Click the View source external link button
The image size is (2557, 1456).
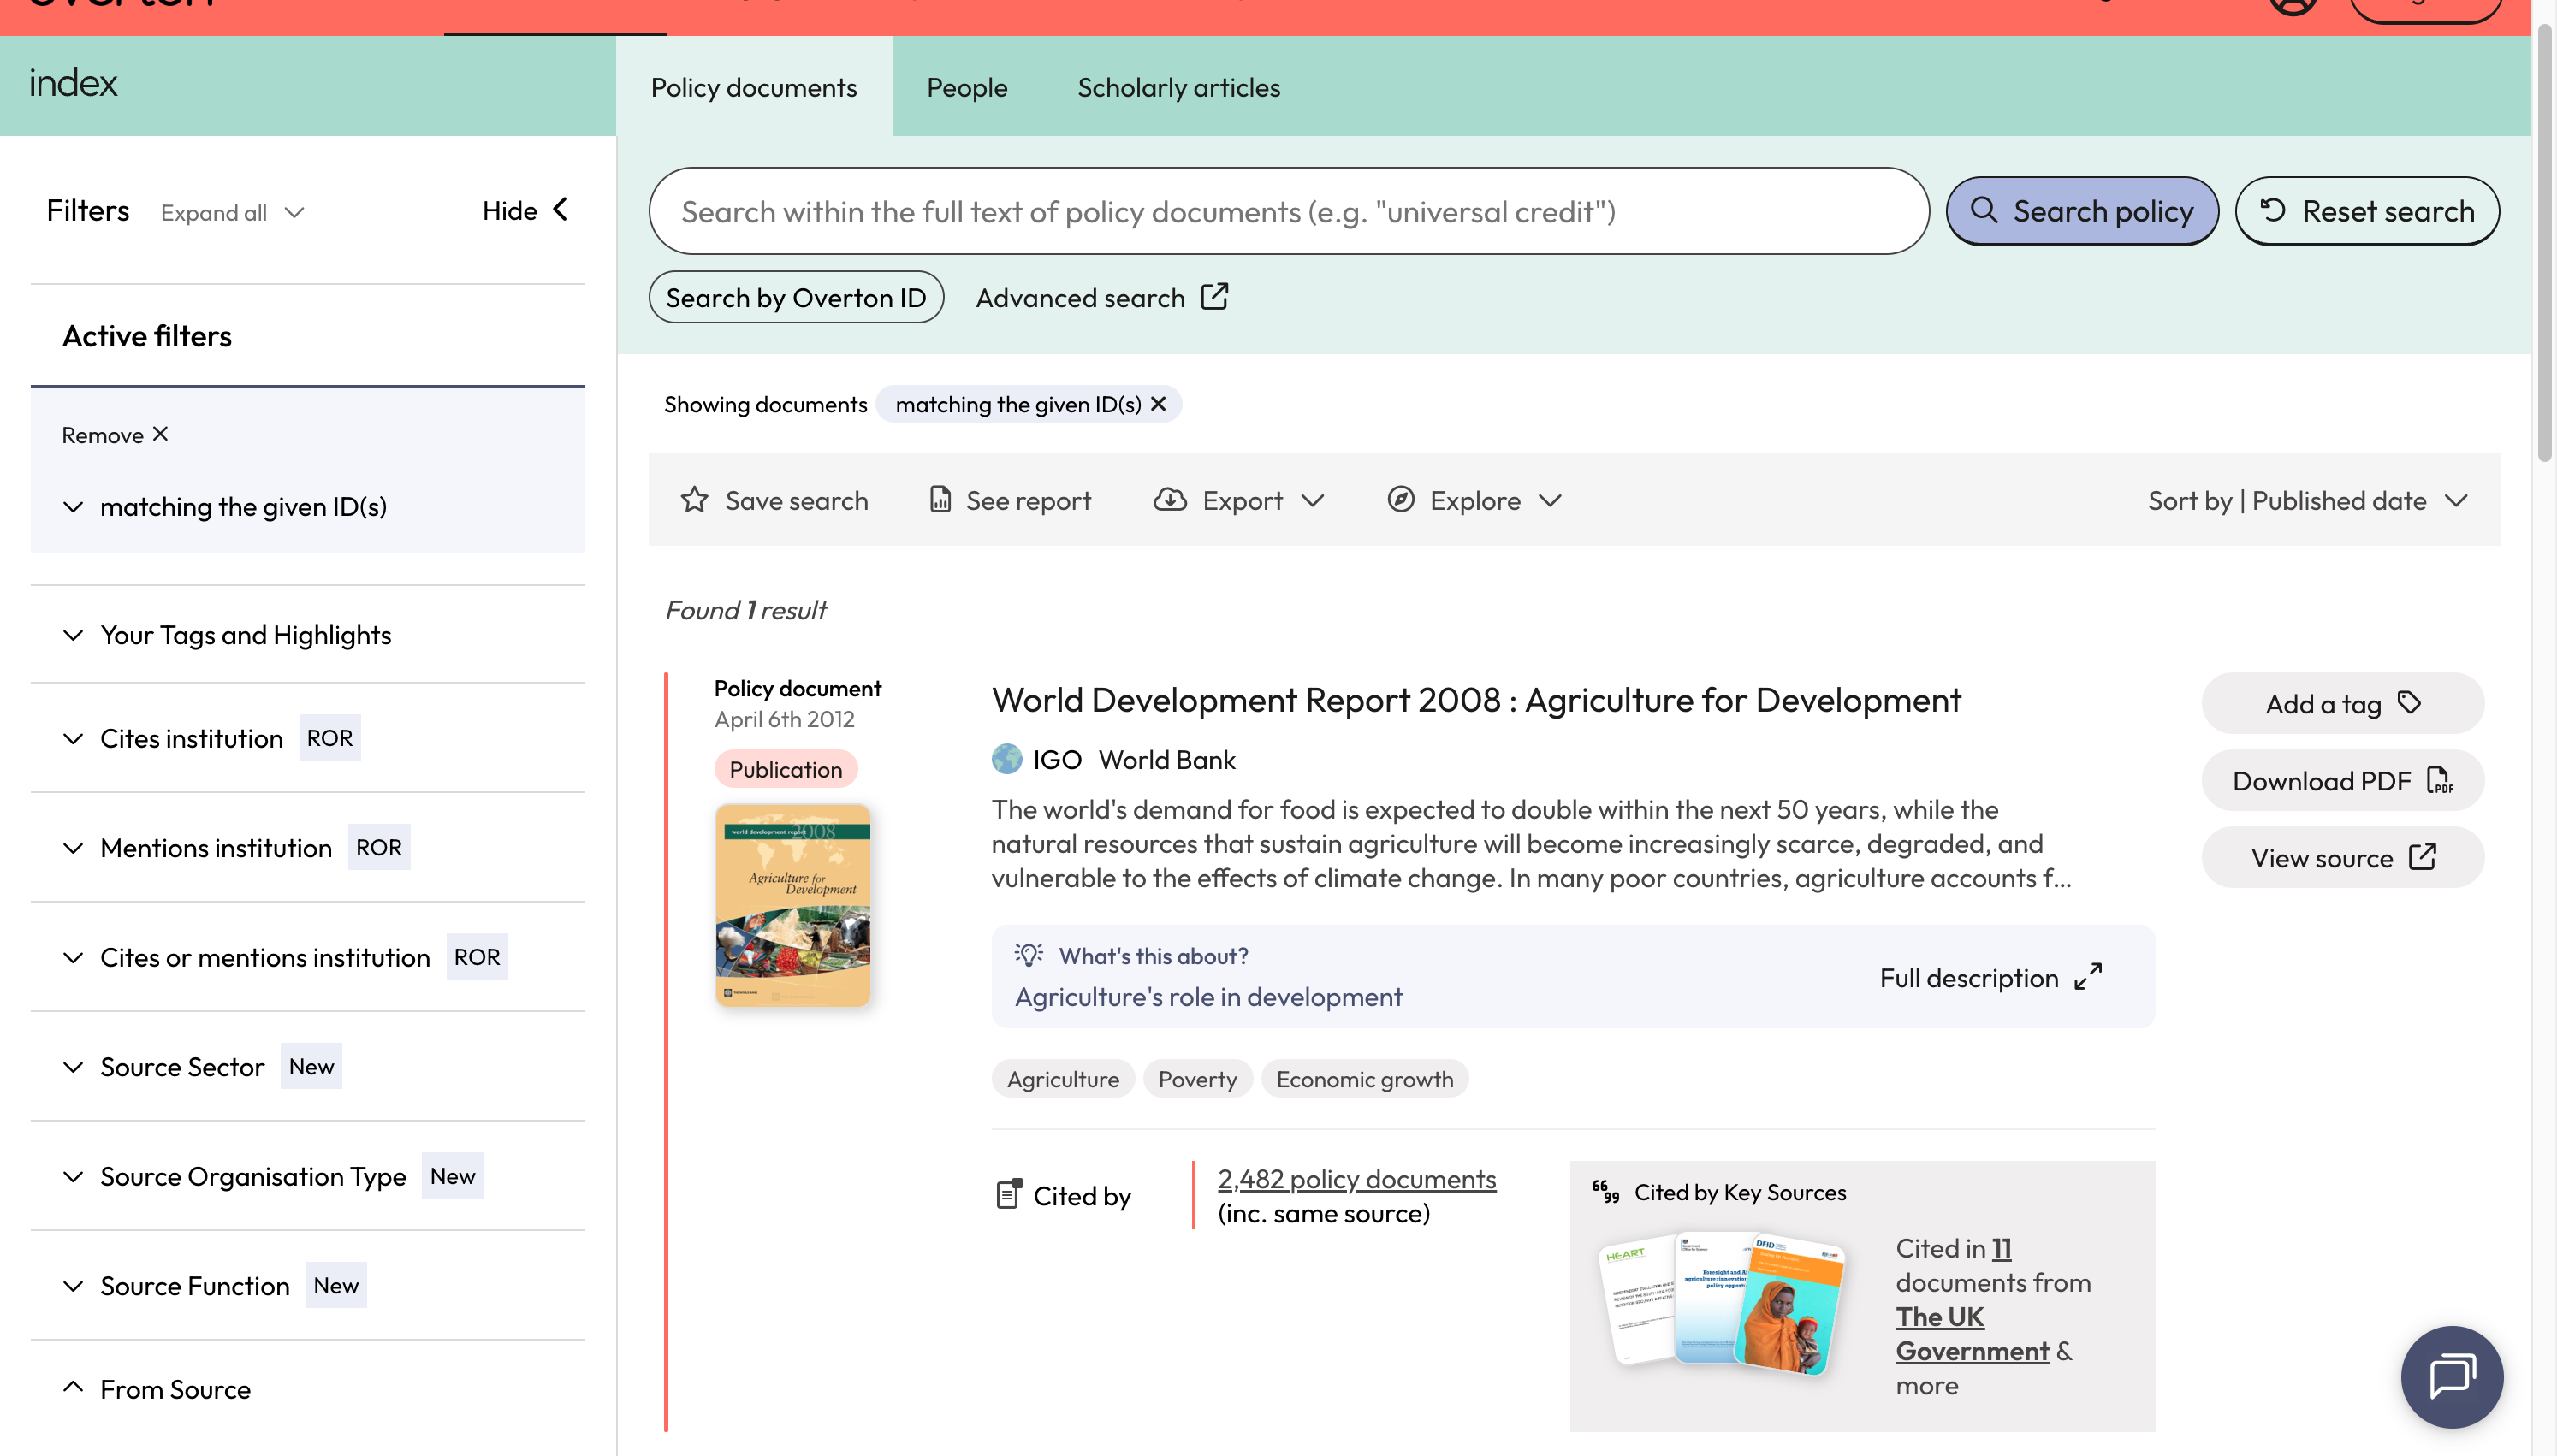coord(2342,857)
